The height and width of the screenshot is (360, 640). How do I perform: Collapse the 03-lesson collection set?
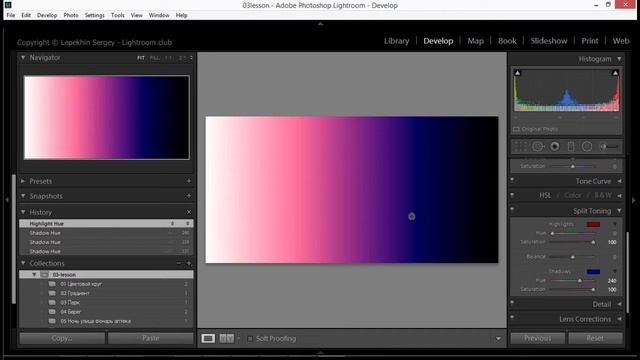click(x=34, y=274)
